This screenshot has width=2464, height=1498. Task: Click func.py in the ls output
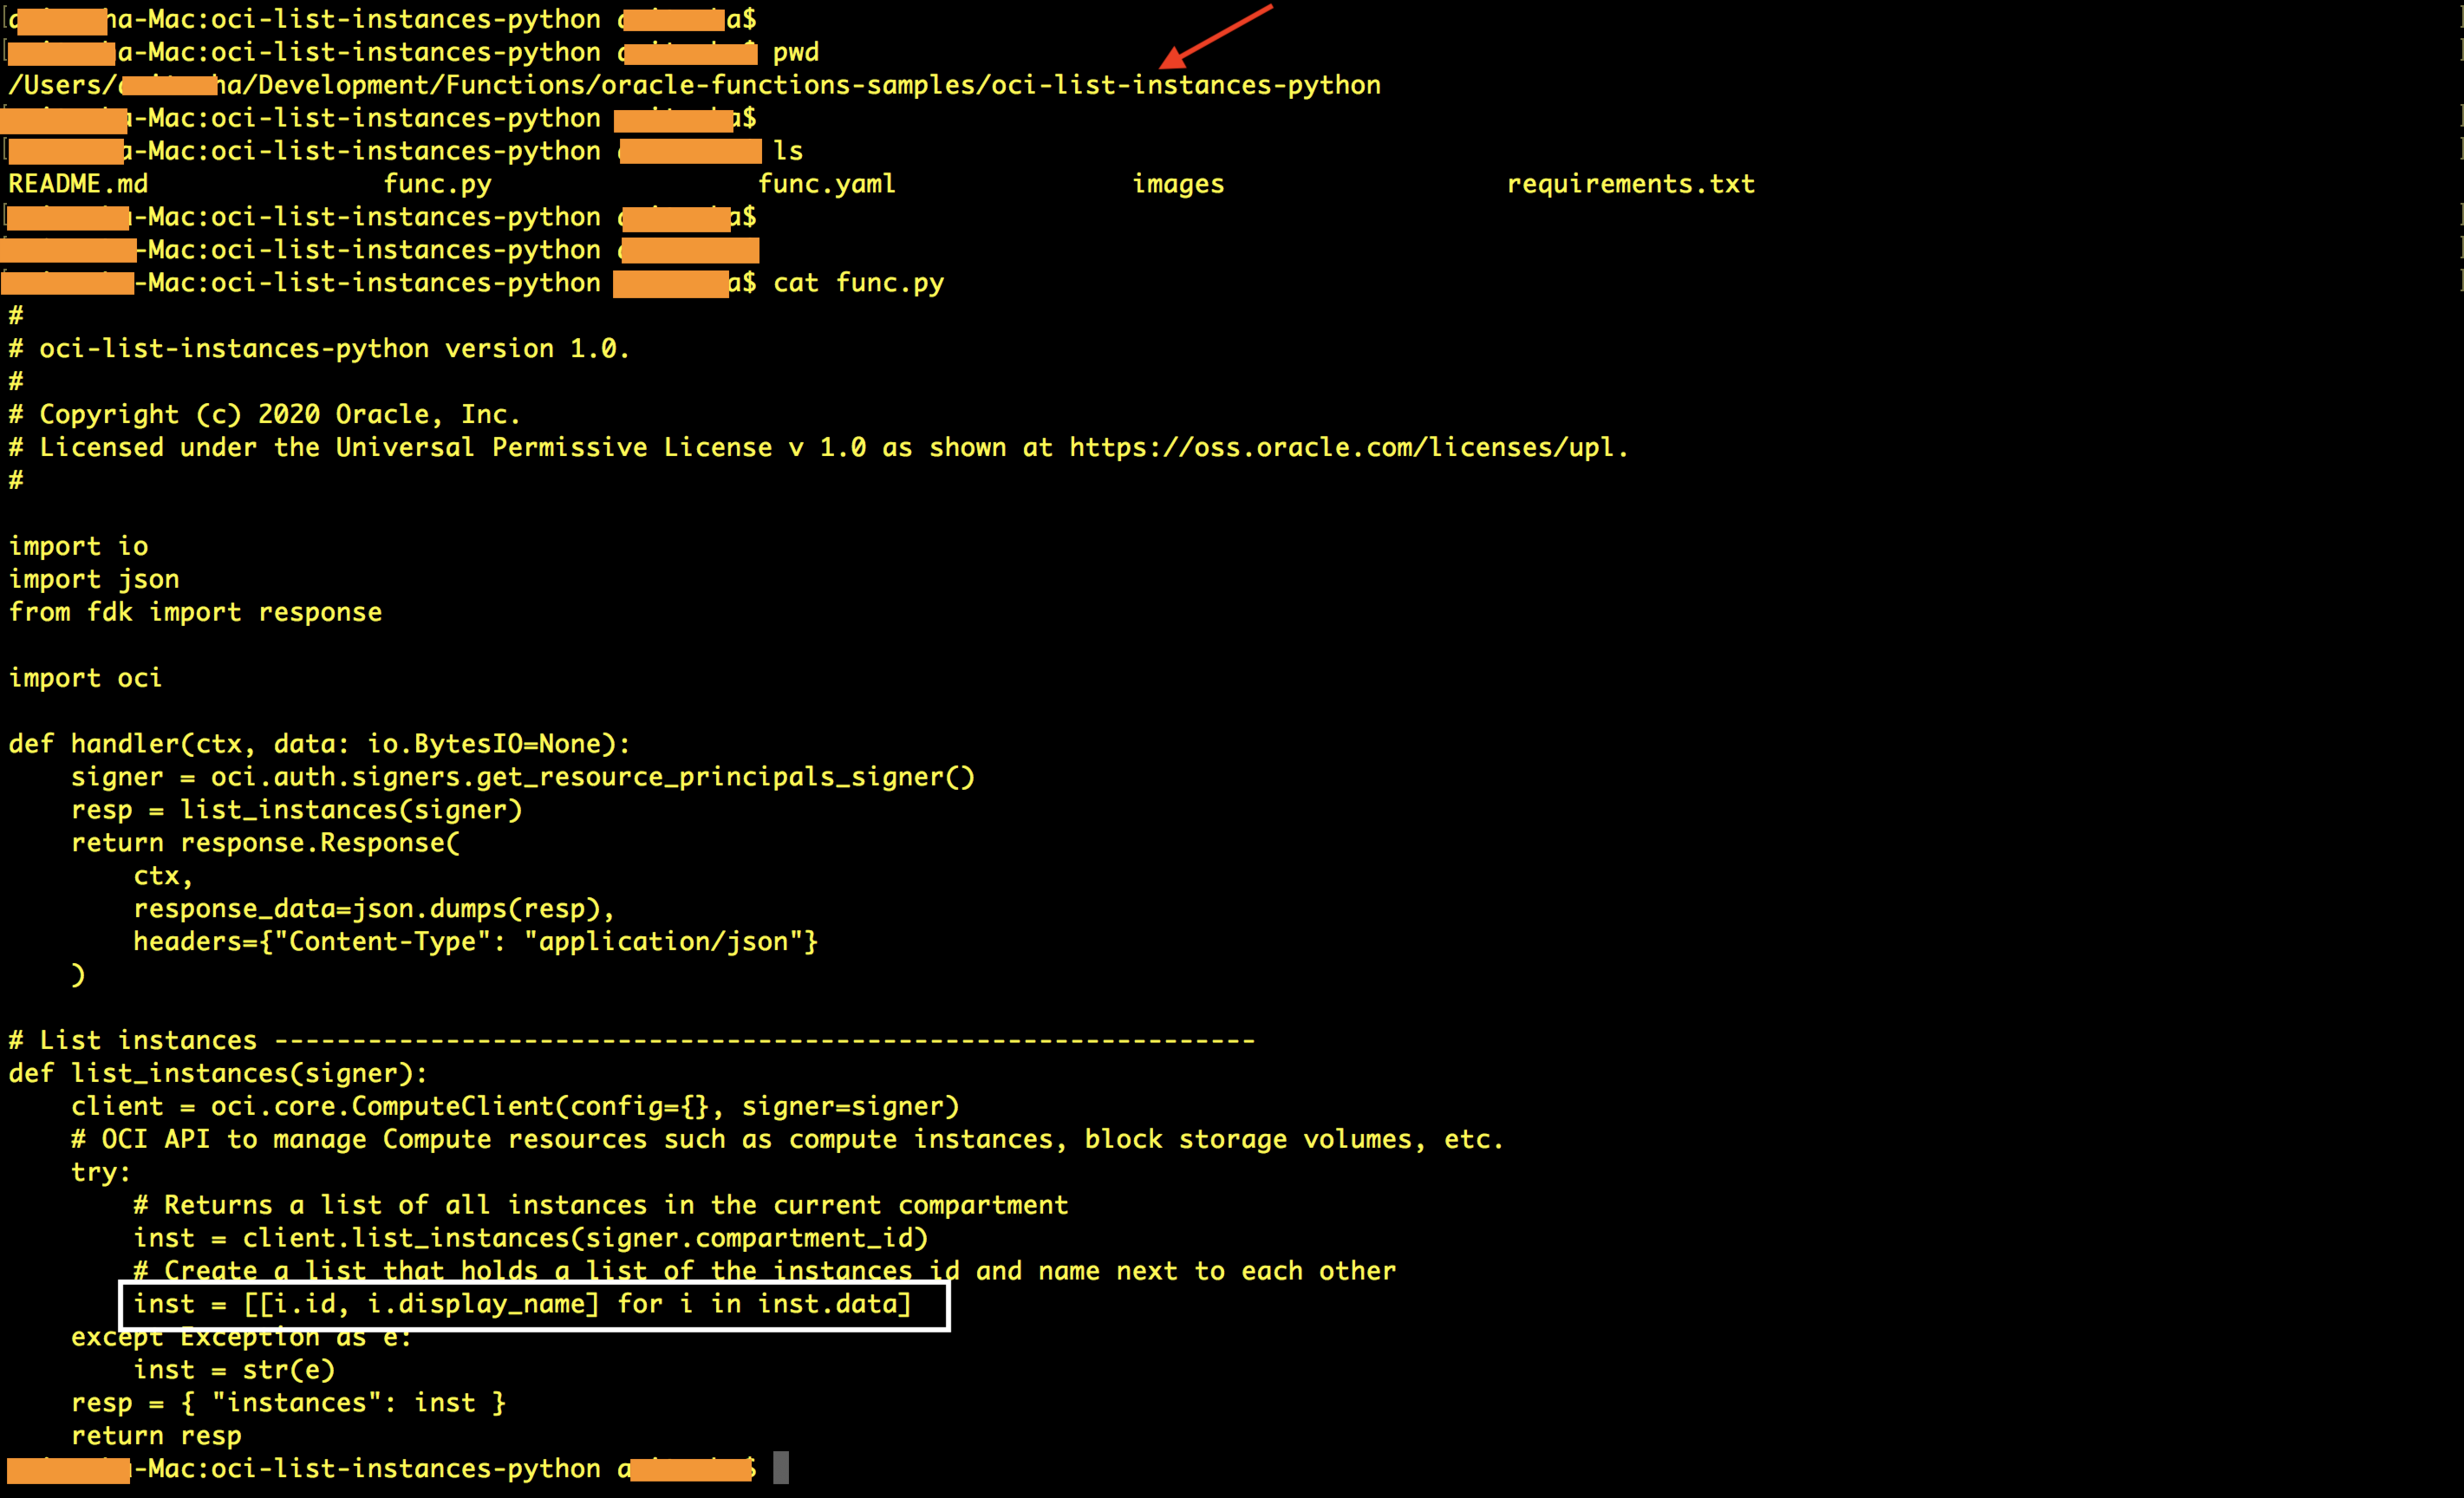click(x=437, y=184)
